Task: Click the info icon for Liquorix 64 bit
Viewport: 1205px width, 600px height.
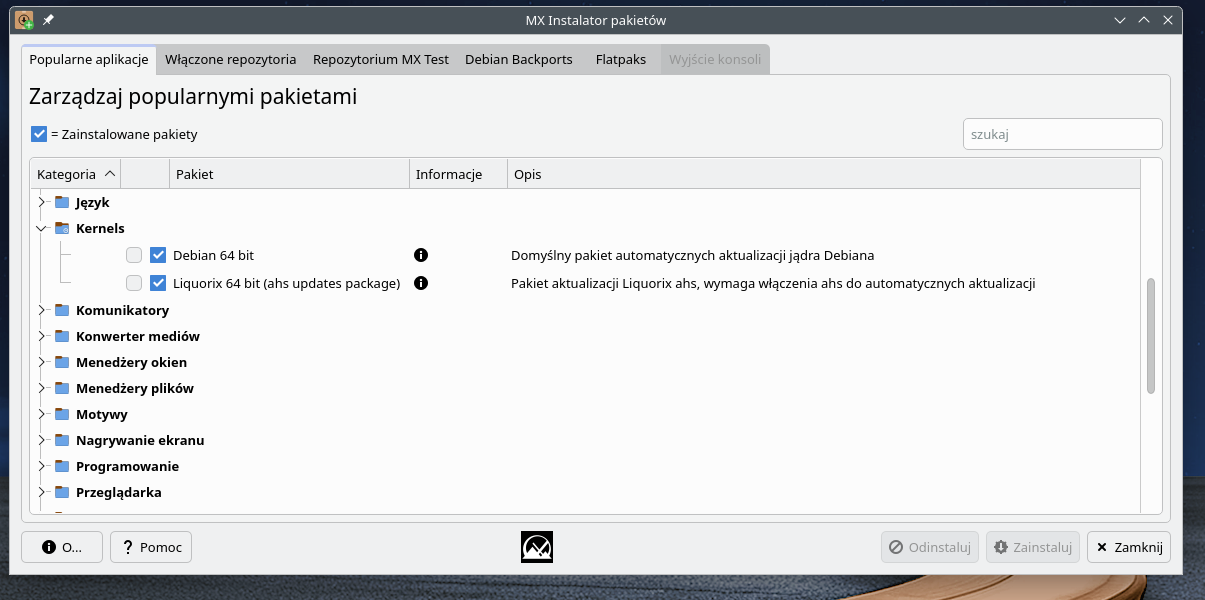Action: [x=421, y=283]
